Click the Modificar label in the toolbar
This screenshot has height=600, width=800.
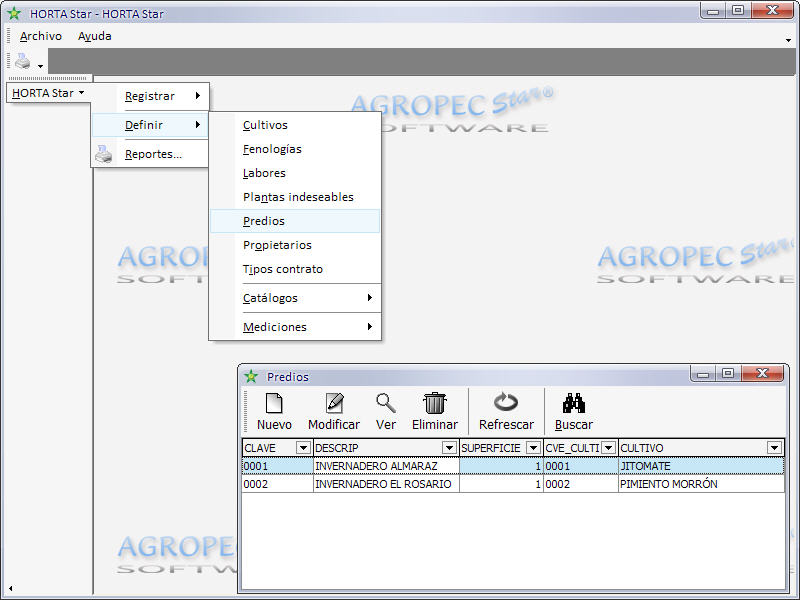pos(334,424)
